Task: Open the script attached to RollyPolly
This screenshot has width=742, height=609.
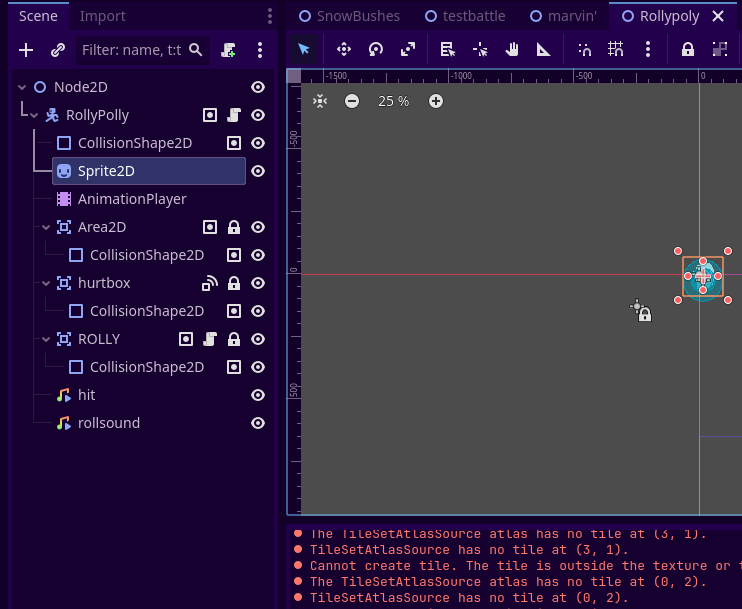Action: pos(233,115)
